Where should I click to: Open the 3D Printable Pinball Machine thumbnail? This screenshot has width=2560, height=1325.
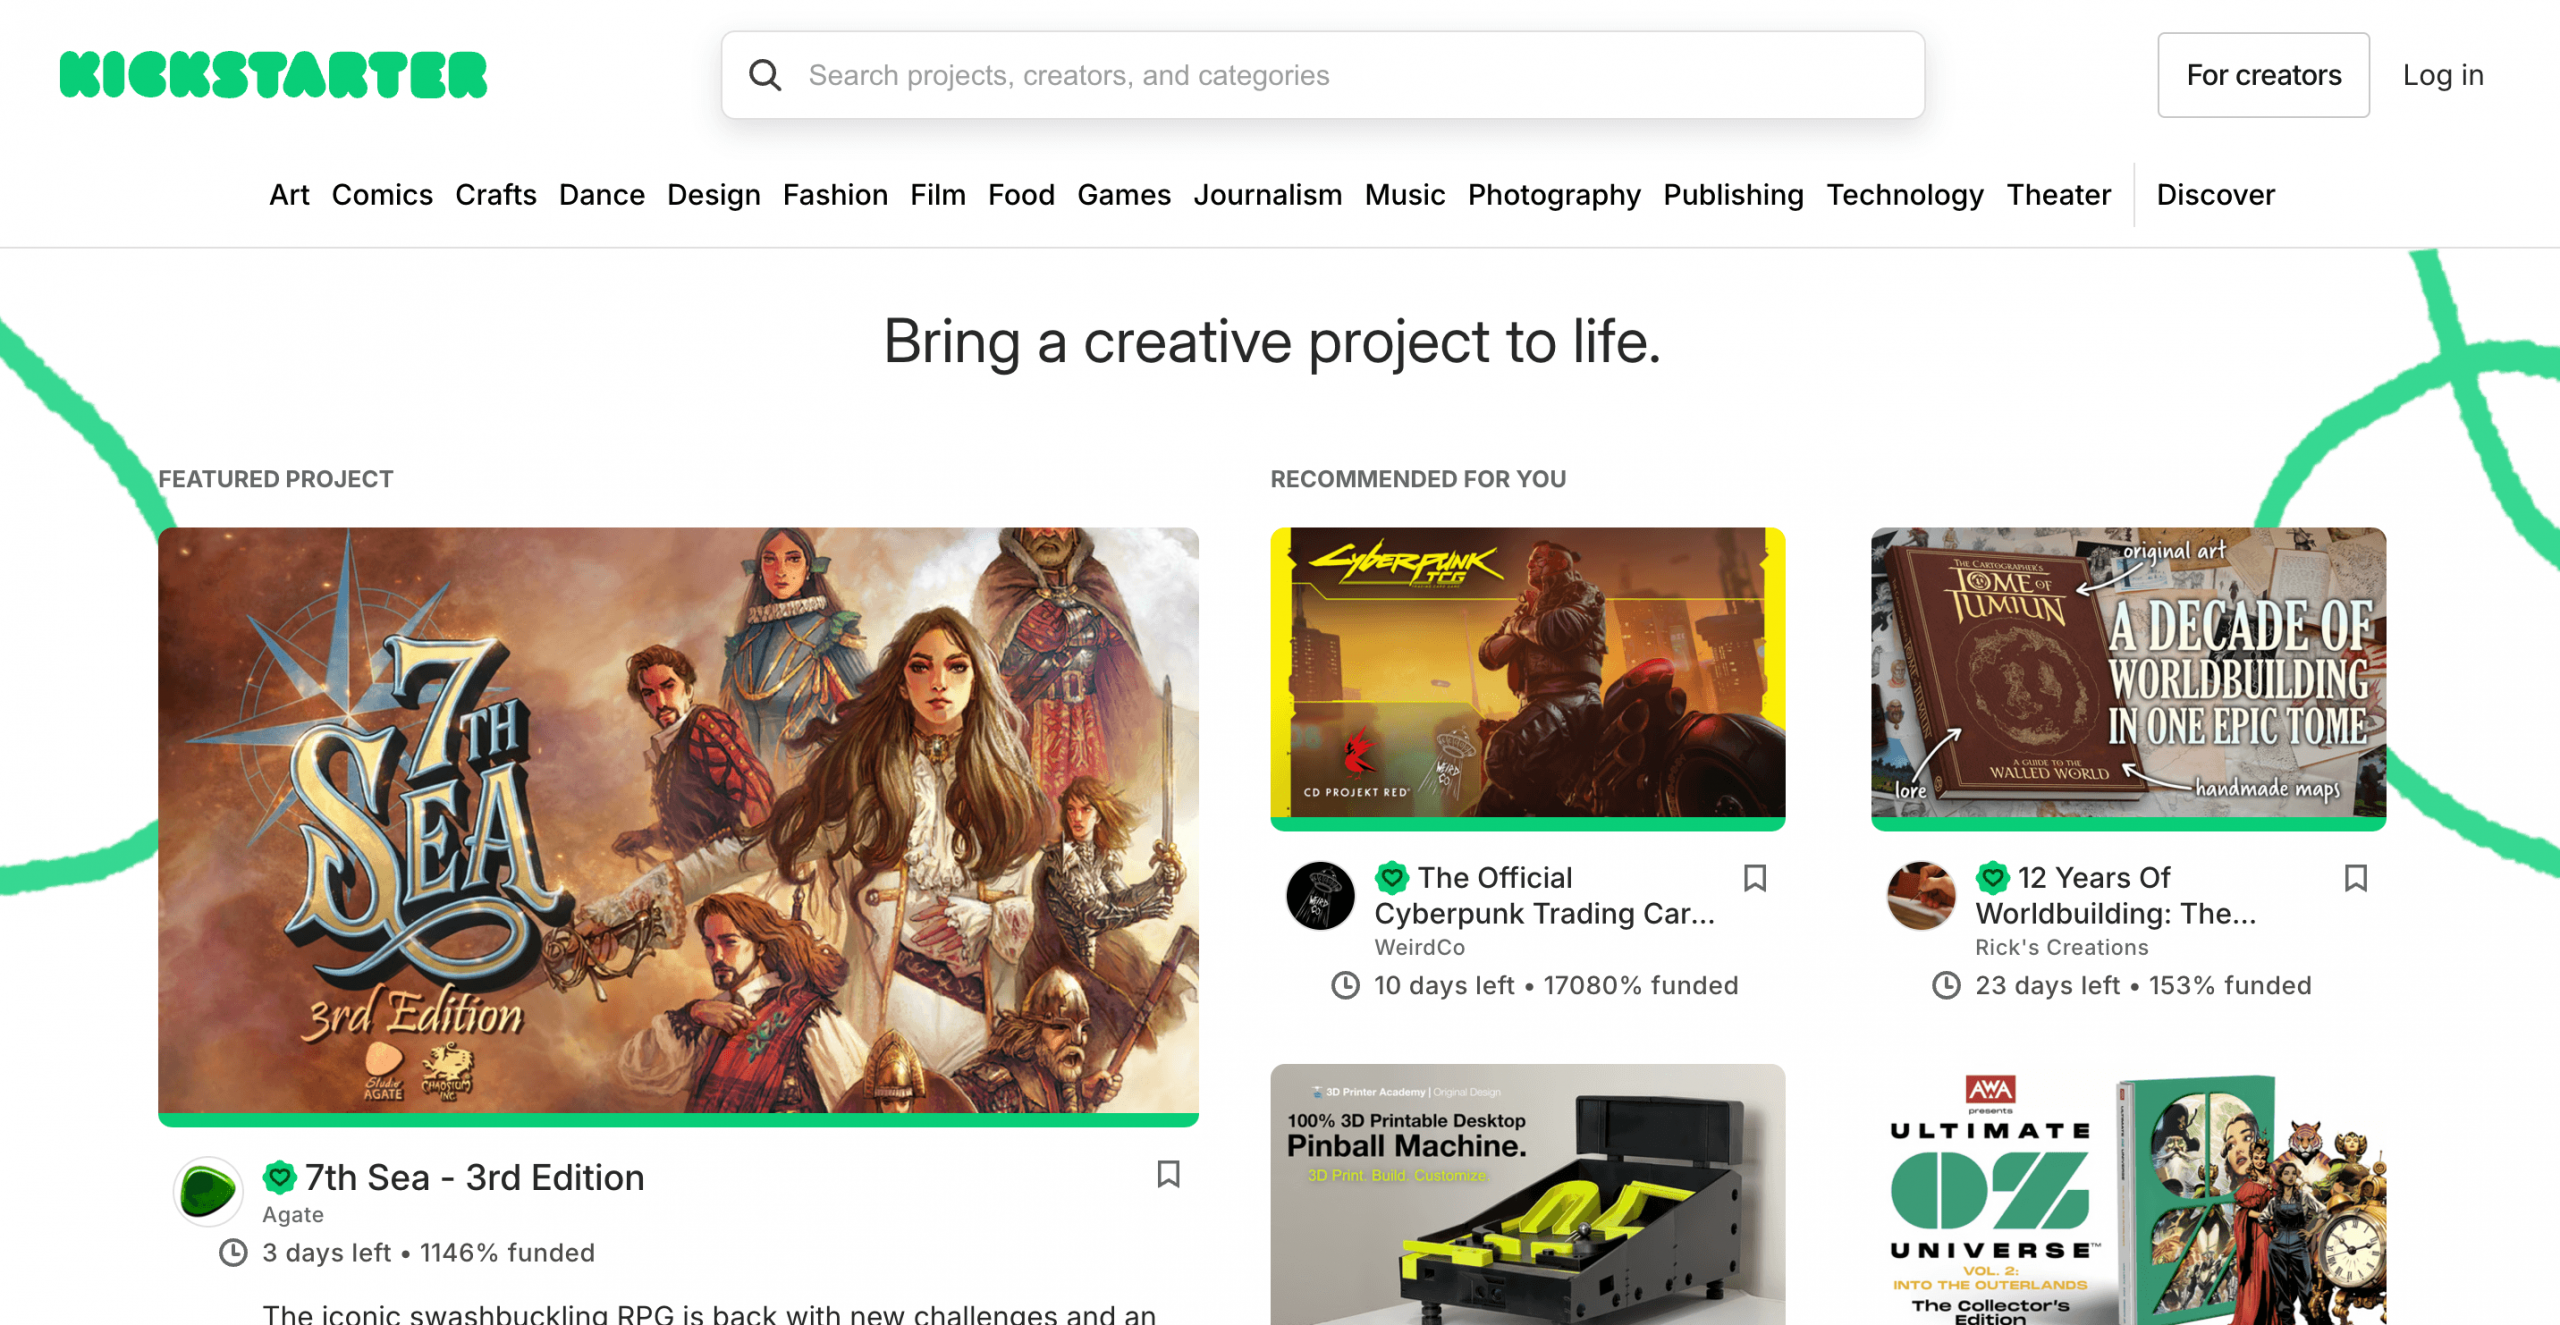(1528, 1194)
